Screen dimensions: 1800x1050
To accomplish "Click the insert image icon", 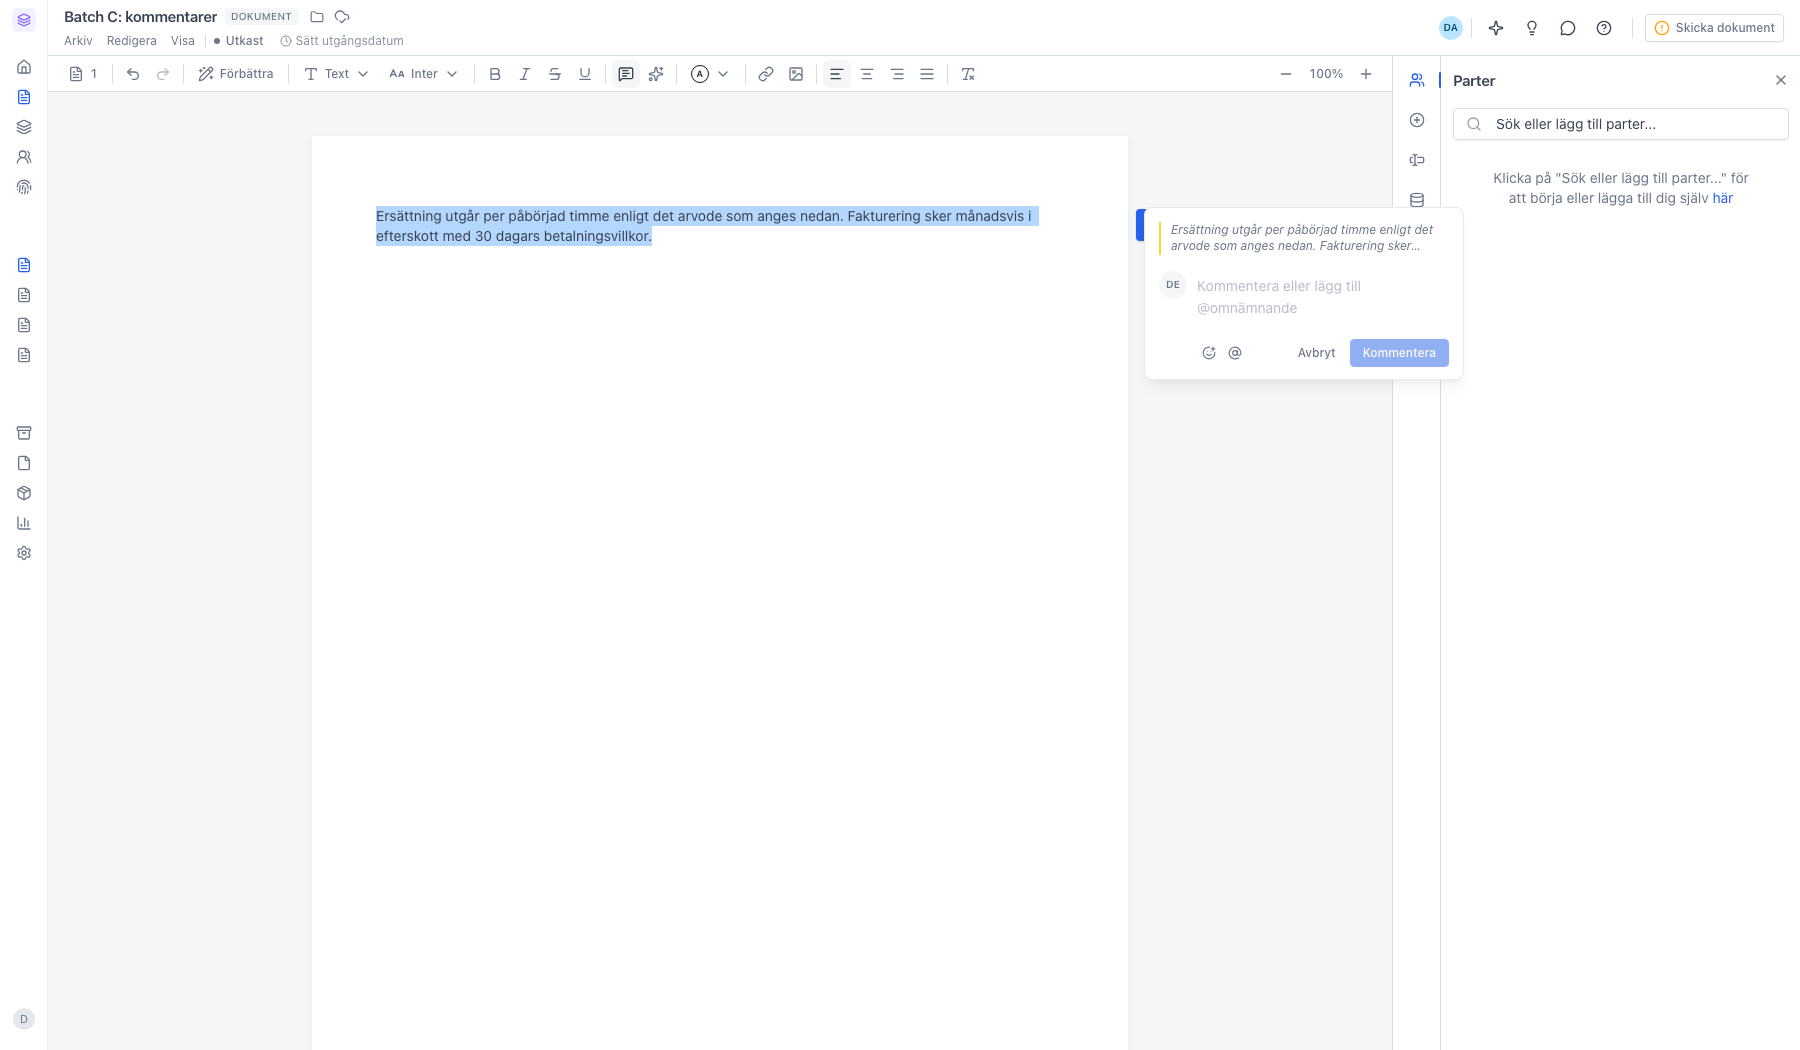I will [x=796, y=74].
